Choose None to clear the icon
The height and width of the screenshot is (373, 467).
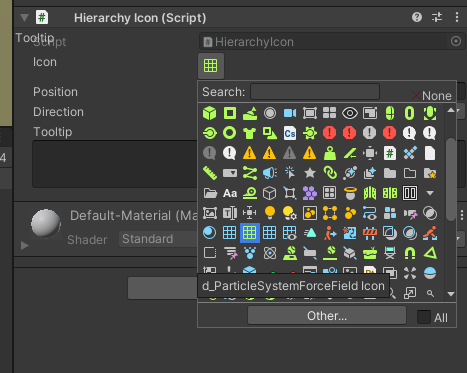pyautogui.click(x=432, y=96)
